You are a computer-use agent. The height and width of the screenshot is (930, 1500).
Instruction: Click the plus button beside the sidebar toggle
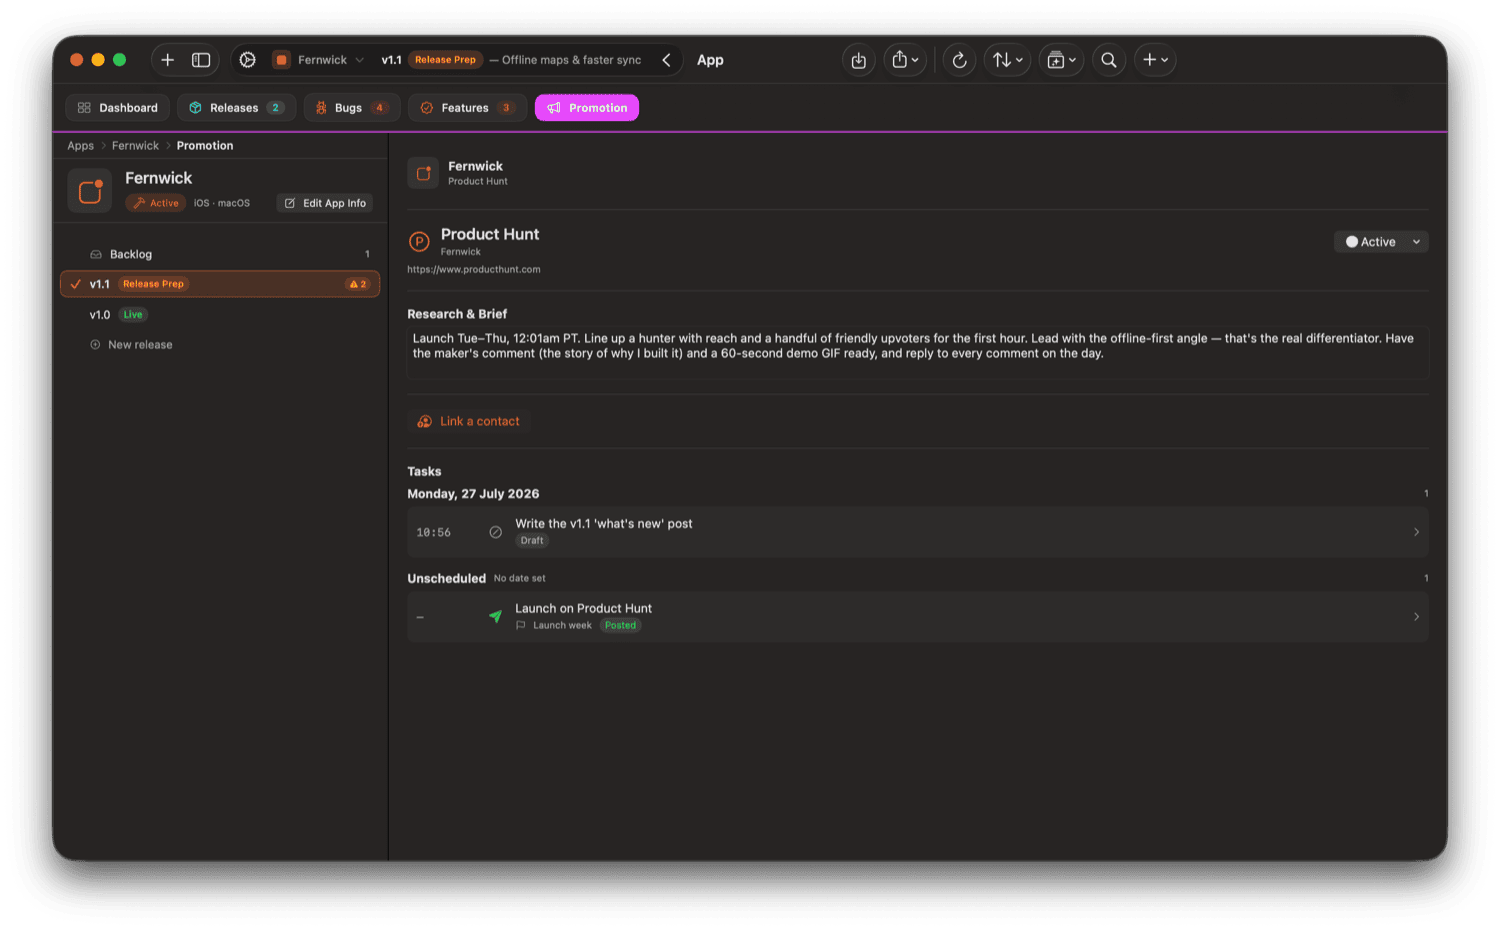pos(168,60)
